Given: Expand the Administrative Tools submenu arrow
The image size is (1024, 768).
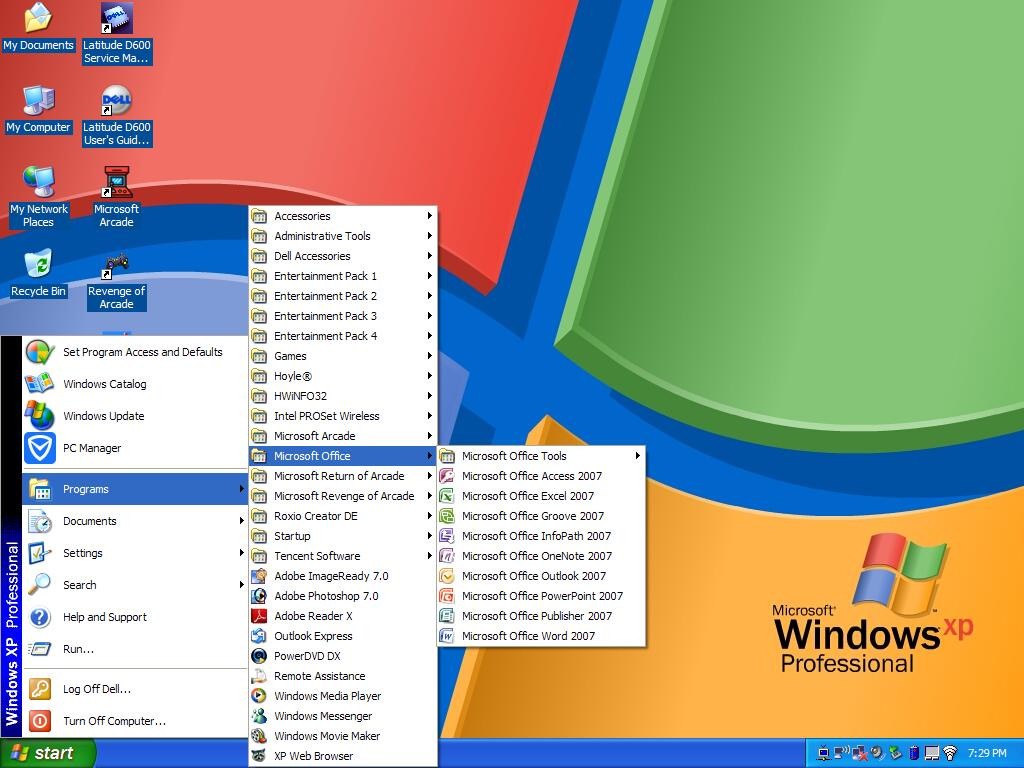Looking at the screenshot, I should (429, 236).
